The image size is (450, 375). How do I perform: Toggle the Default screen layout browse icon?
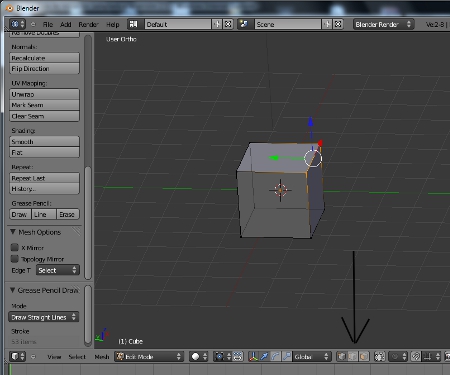click(x=133, y=24)
